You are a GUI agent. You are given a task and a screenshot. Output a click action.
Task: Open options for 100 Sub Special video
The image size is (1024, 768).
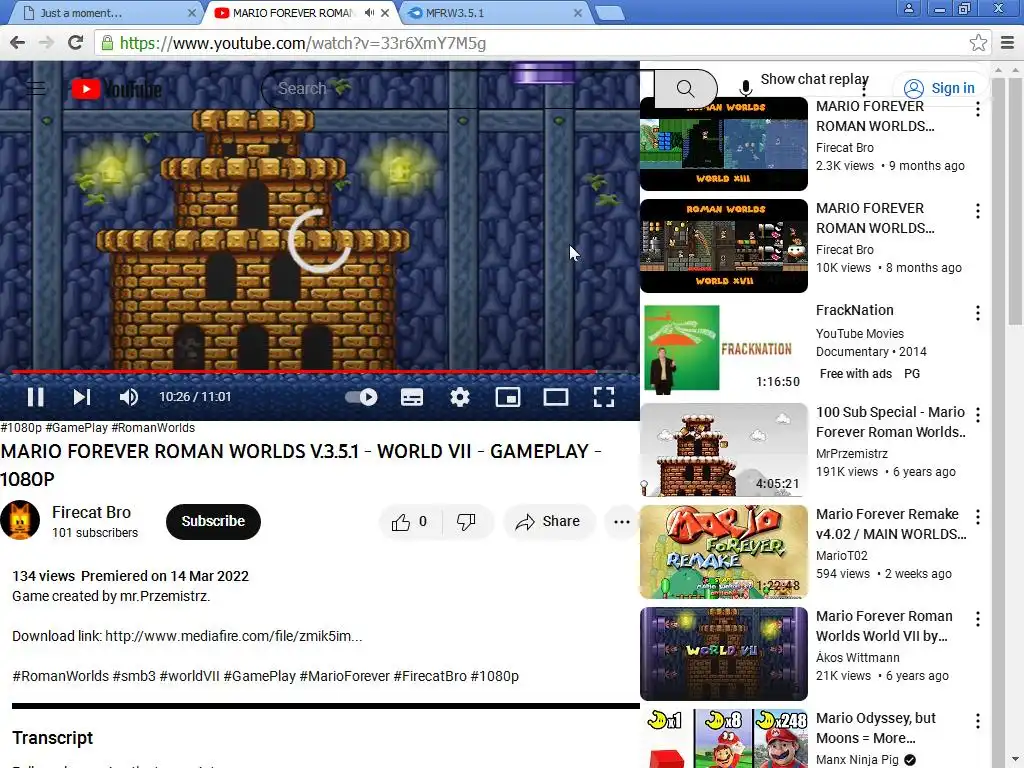978,415
